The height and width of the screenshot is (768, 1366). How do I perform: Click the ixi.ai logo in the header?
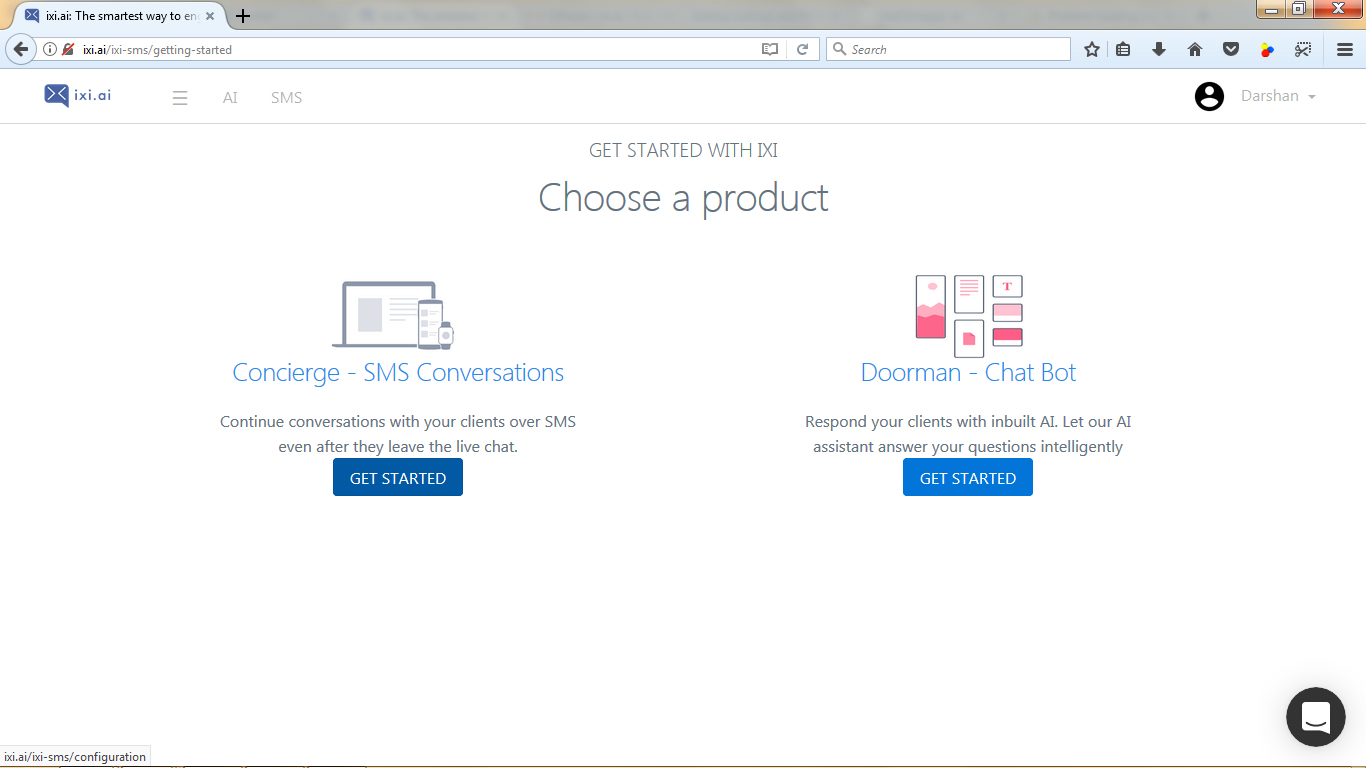78,96
